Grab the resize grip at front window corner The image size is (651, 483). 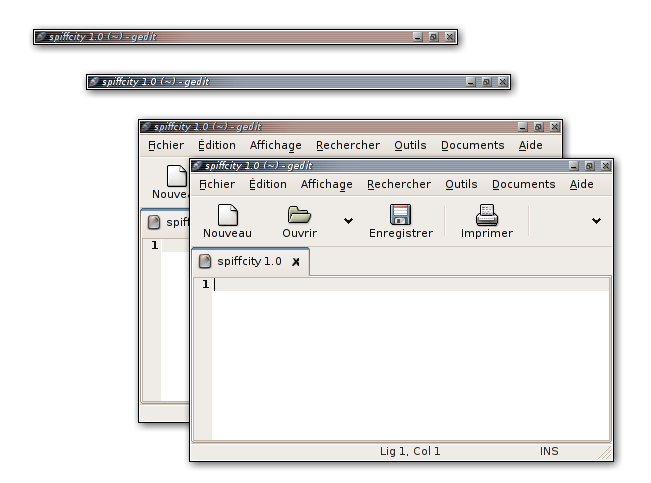click(605, 454)
